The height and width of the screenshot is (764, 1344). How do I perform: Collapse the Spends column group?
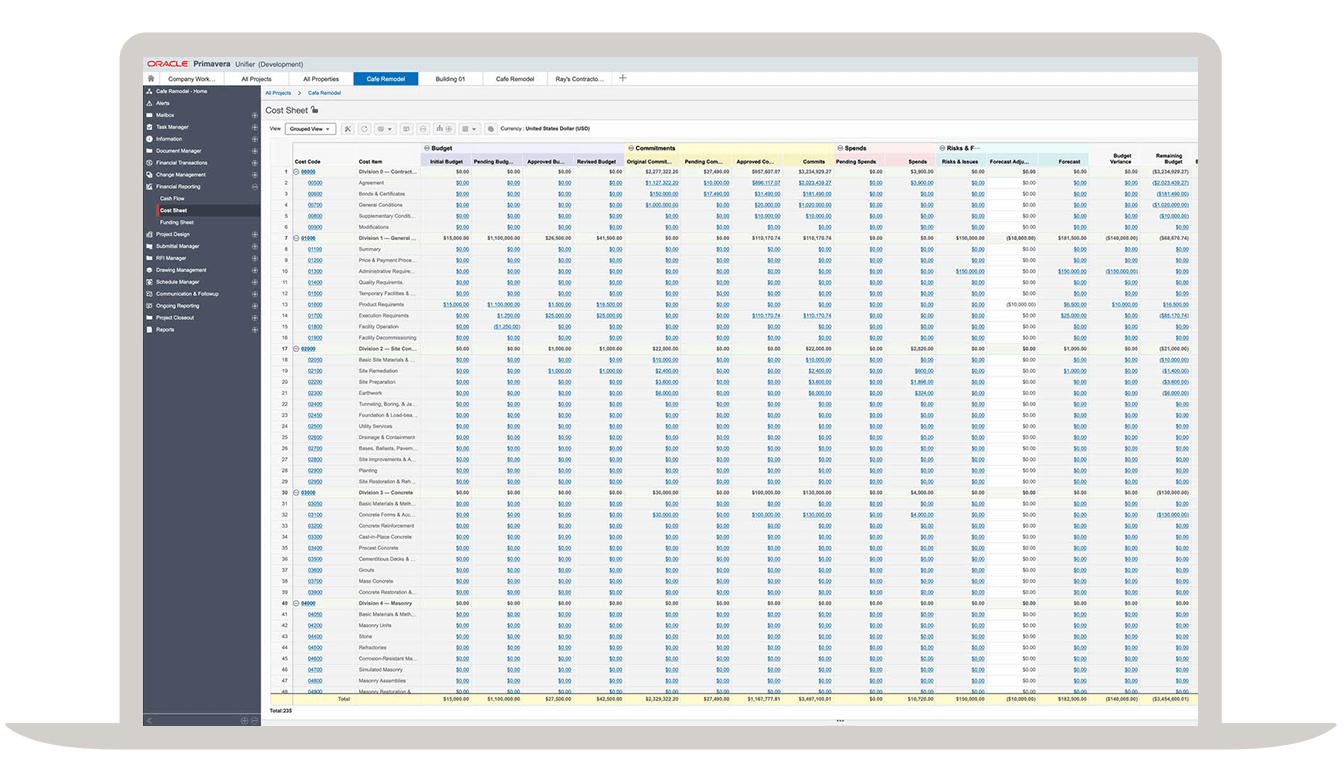pyautogui.click(x=840, y=148)
